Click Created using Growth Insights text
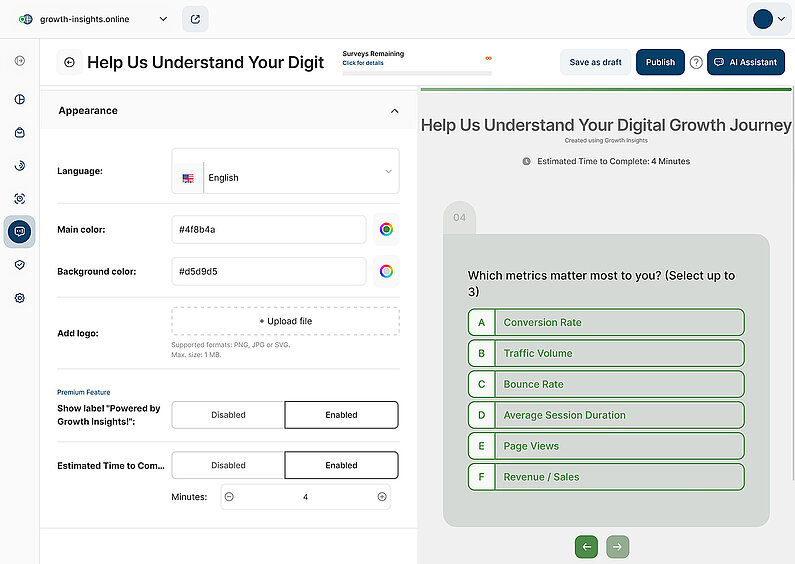Image resolution: width=795 pixels, height=564 pixels. point(606,140)
